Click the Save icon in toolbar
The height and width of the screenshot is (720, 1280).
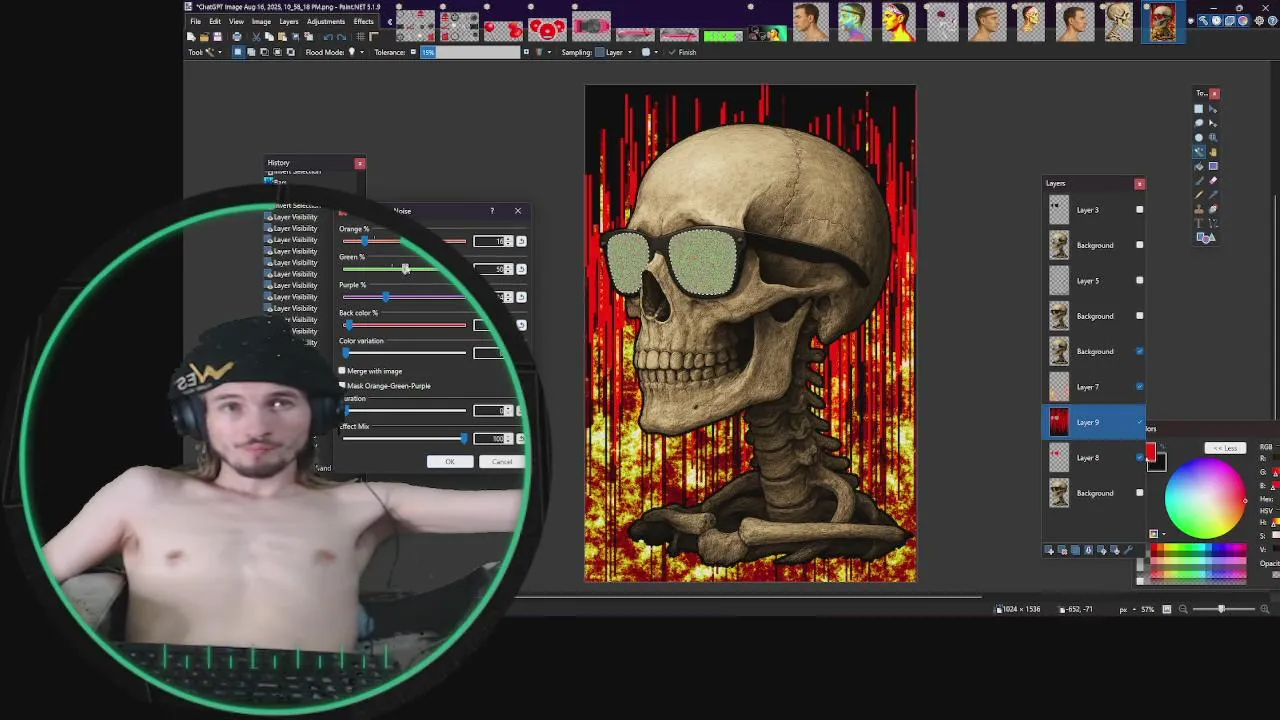tap(217, 36)
